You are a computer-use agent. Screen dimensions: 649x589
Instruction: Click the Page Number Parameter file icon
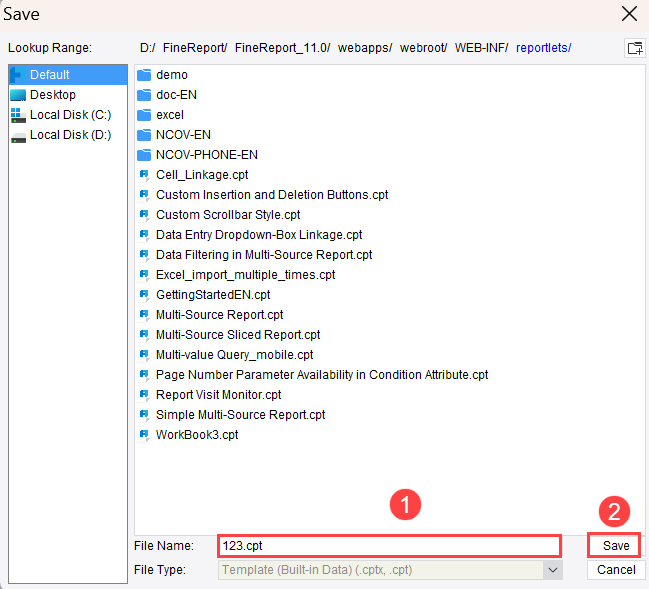[144, 375]
